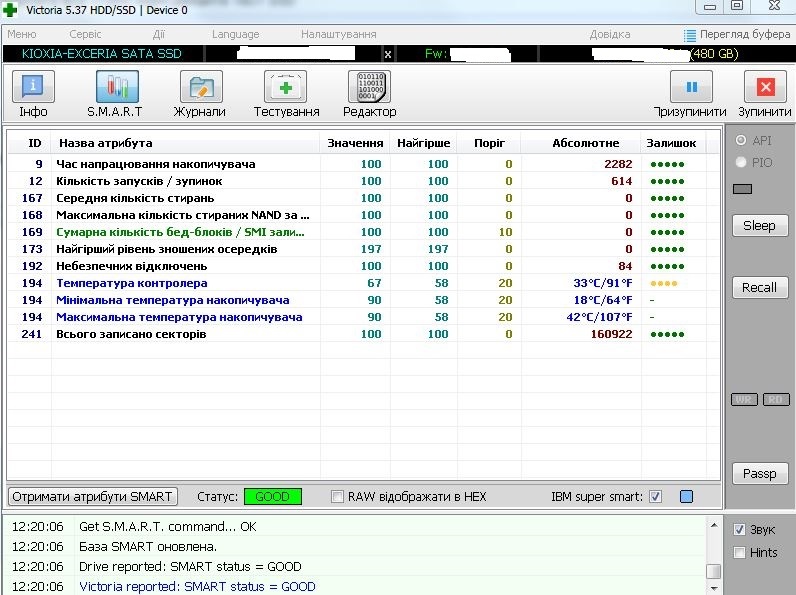The height and width of the screenshot is (595, 796).
Task: Click the absolute value 2282
Action: coord(618,164)
